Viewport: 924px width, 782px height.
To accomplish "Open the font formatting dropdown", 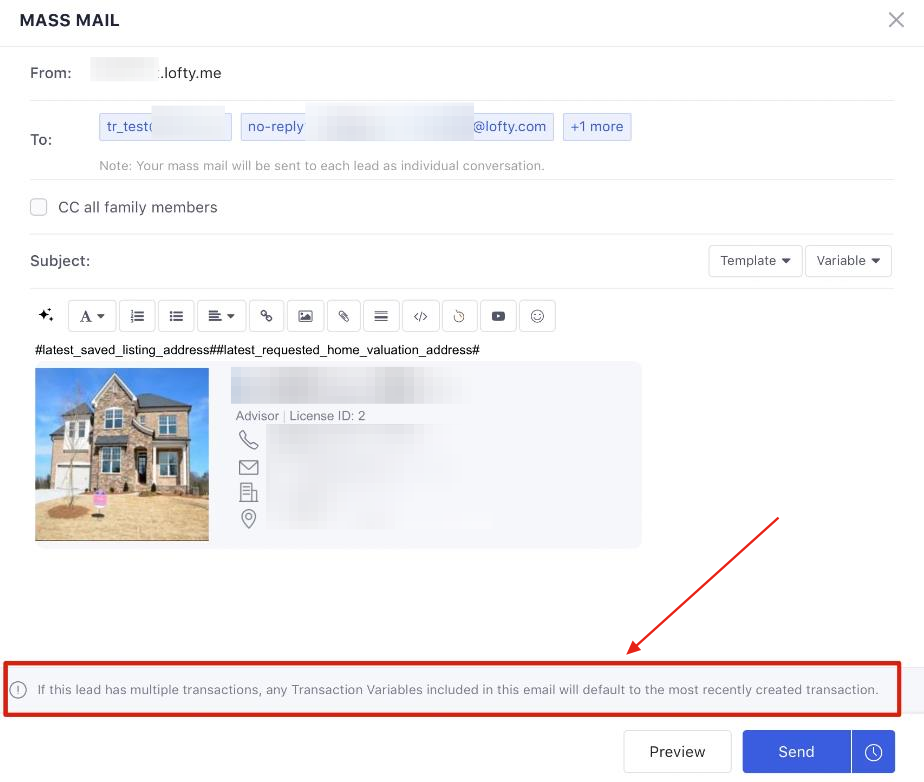I will (92, 316).
